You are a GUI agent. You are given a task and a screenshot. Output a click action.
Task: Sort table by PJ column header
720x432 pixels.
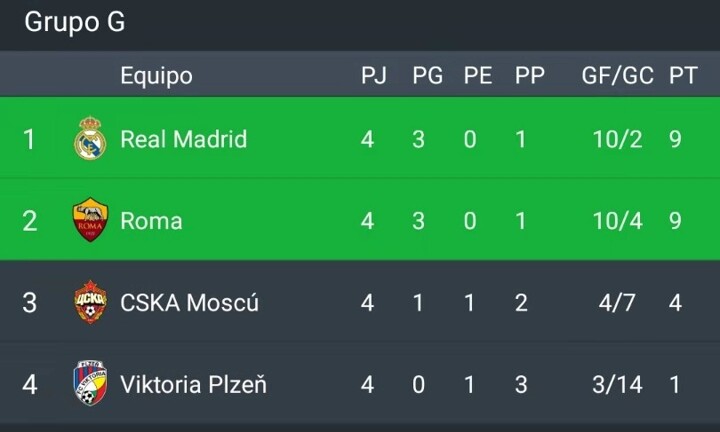[374, 75]
